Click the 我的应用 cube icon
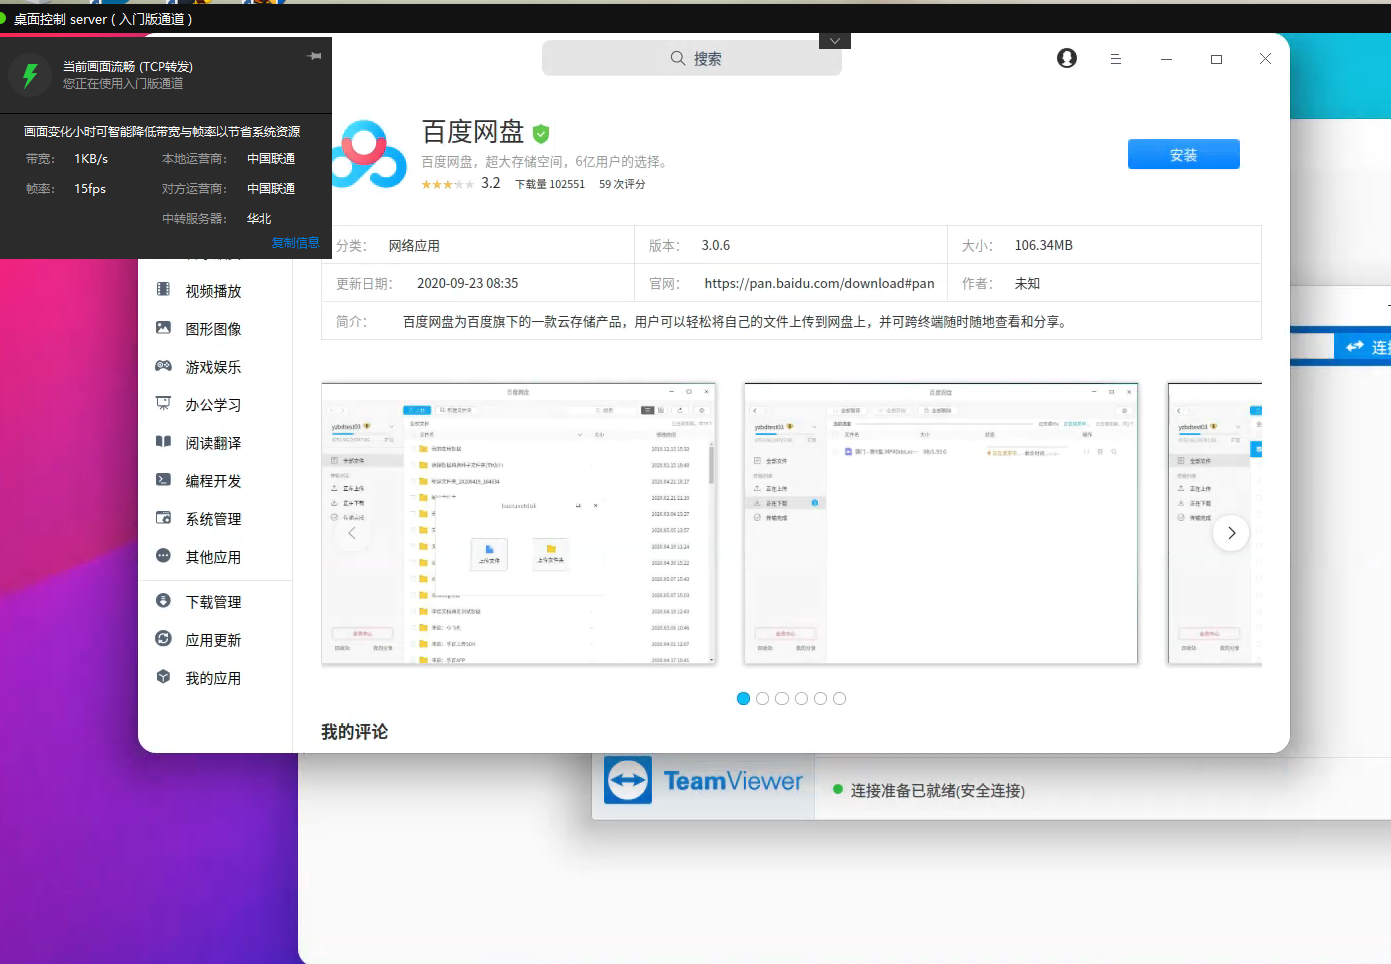The image size is (1391, 964). click(x=163, y=677)
